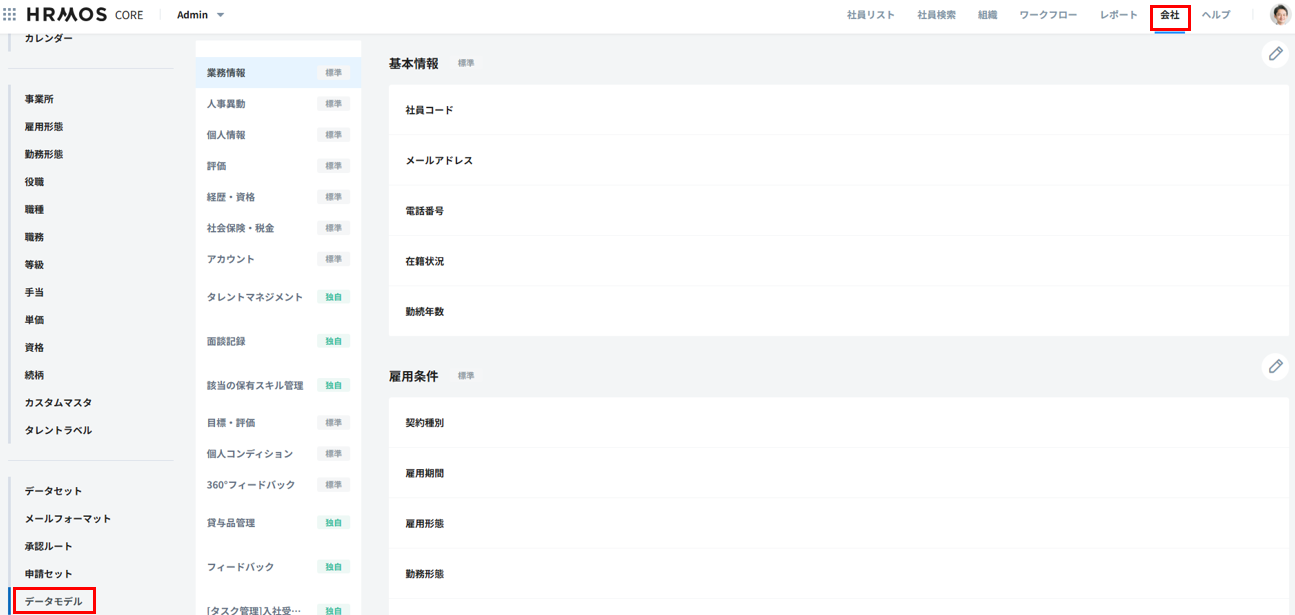This screenshot has width=1295, height=615.
Task: Expand the Admin role dropdown
Action: click(201, 15)
